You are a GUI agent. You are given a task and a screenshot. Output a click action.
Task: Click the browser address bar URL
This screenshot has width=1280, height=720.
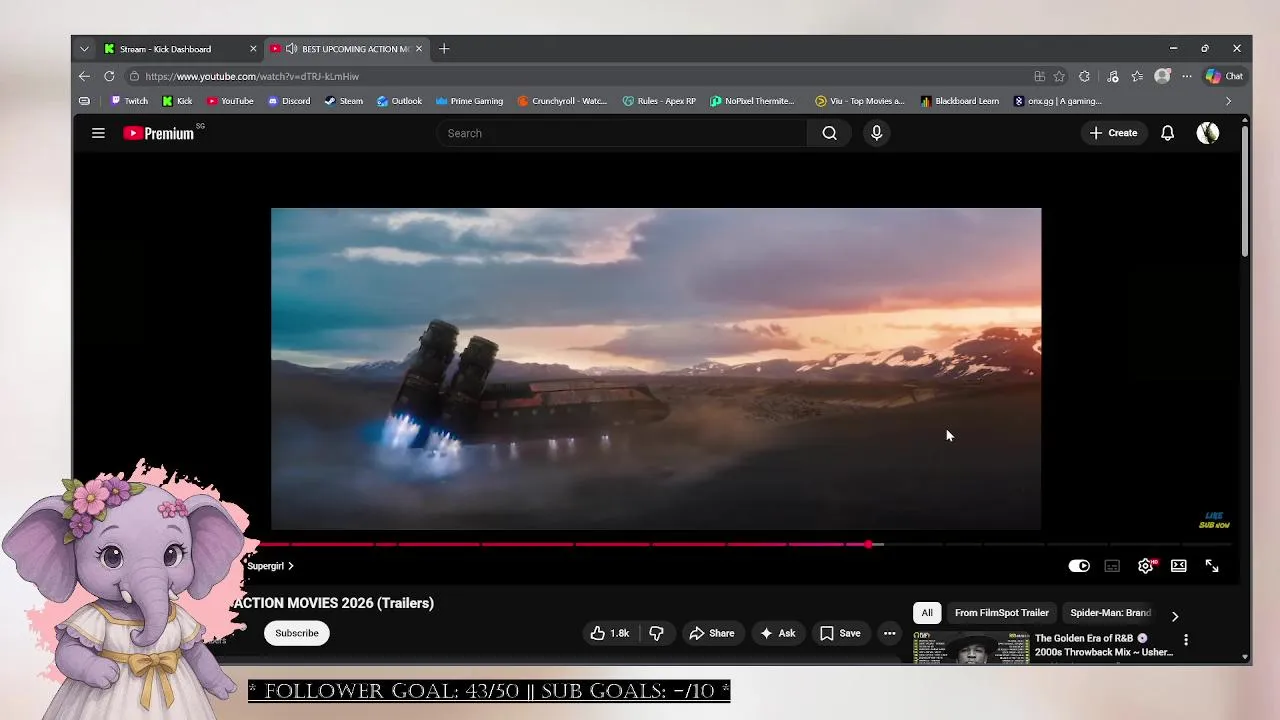tap(252, 76)
